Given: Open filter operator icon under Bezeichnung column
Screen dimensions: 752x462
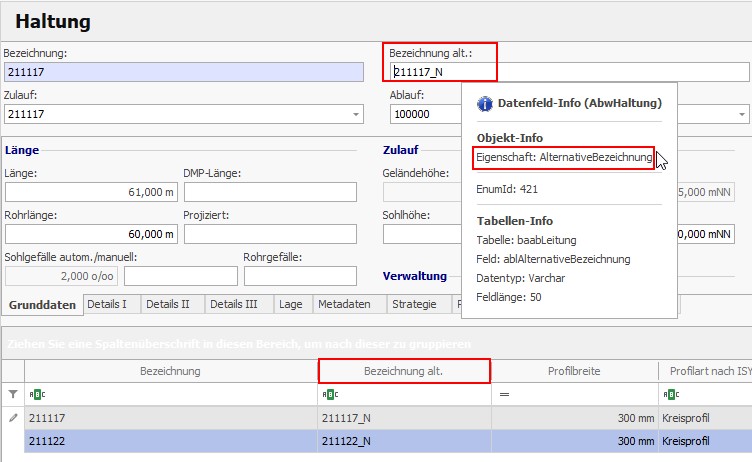Looking at the screenshot, I should [x=37, y=395].
